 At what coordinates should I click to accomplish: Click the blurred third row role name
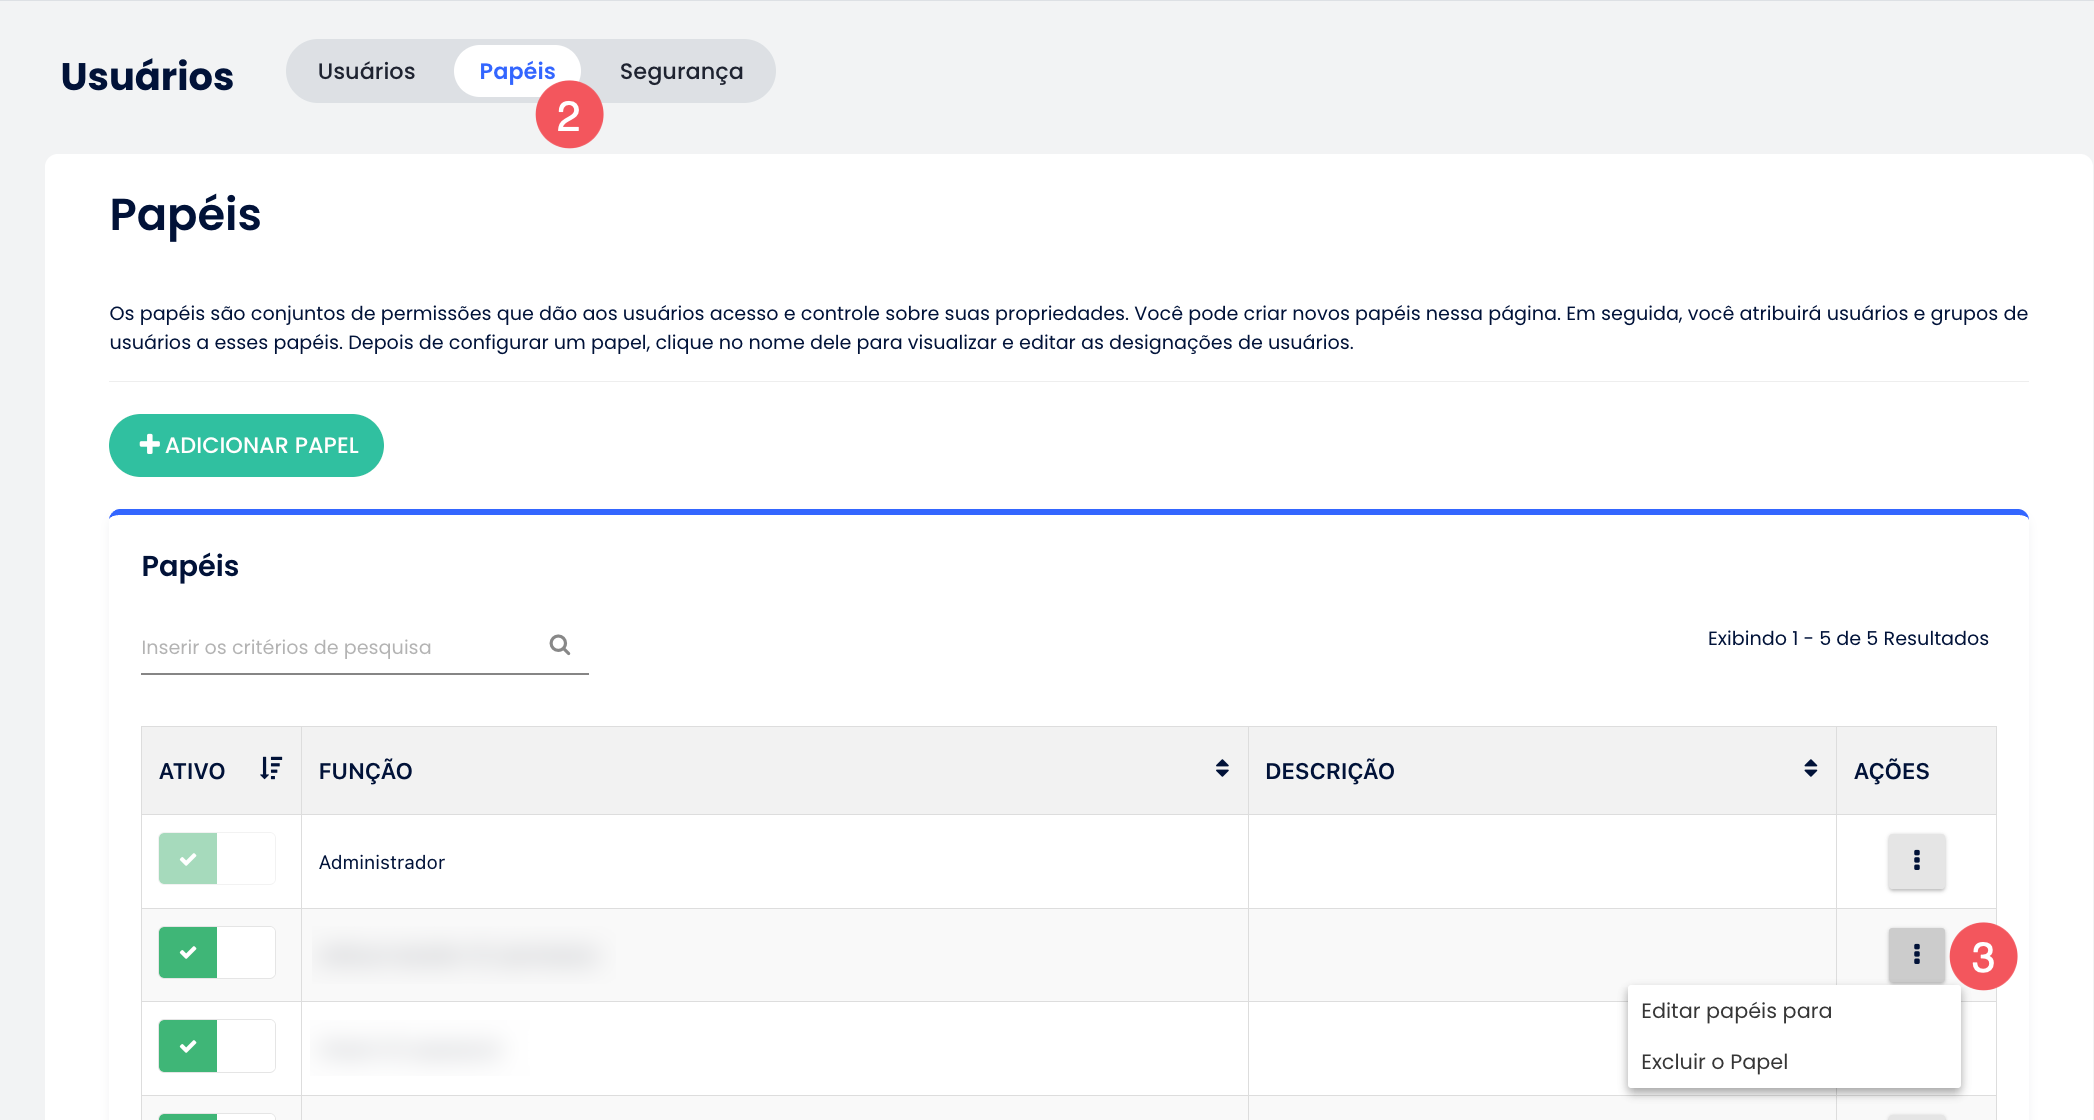pyautogui.click(x=412, y=1048)
